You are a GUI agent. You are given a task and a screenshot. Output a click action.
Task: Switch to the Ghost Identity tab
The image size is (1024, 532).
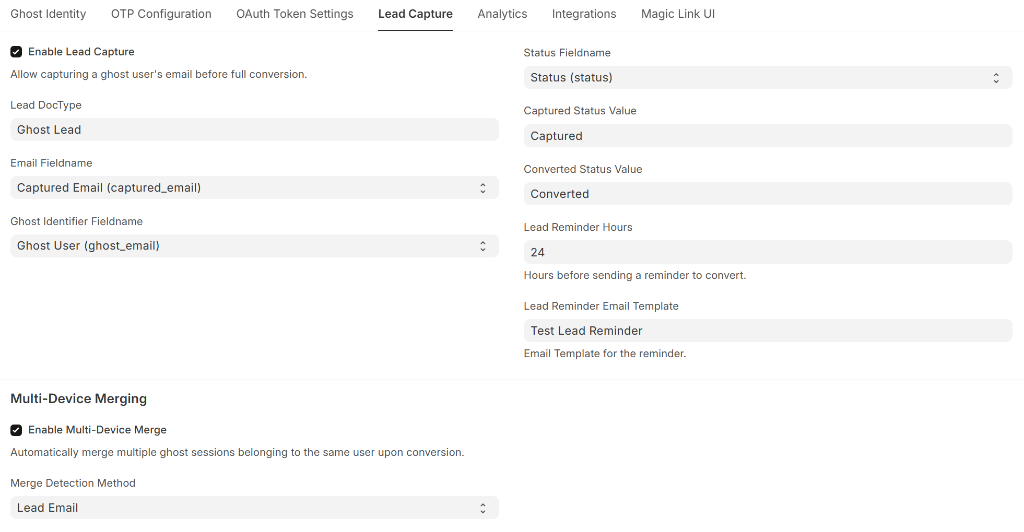pyautogui.click(x=48, y=14)
